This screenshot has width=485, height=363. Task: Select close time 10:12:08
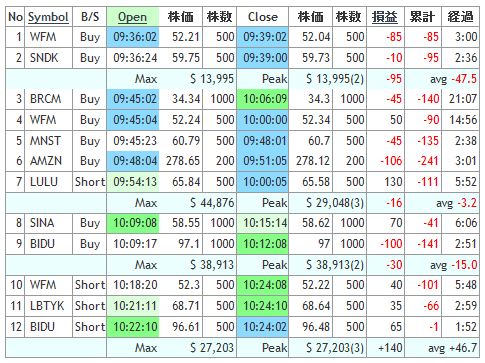[x=265, y=244]
